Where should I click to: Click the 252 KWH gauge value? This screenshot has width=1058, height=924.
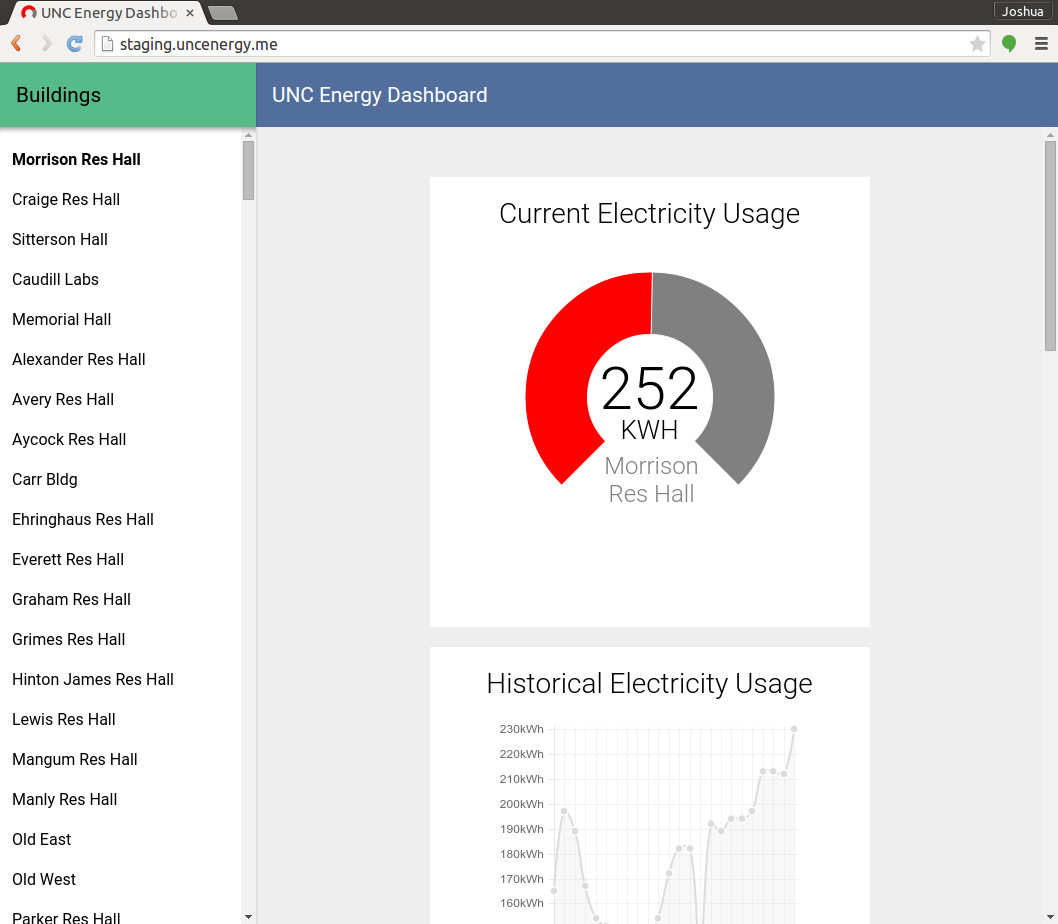(x=649, y=402)
